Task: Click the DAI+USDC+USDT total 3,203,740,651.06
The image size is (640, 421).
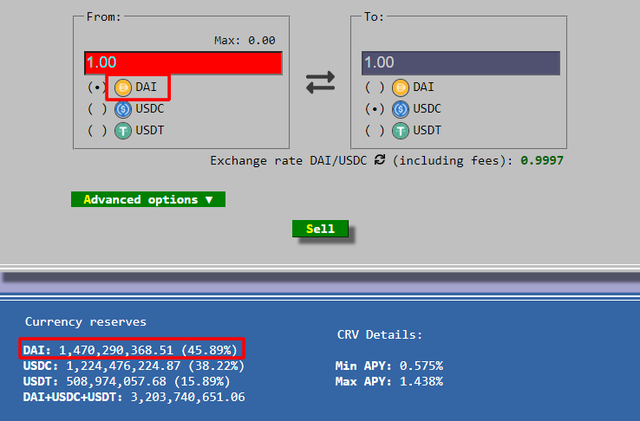Action: (x=134, y=397)
